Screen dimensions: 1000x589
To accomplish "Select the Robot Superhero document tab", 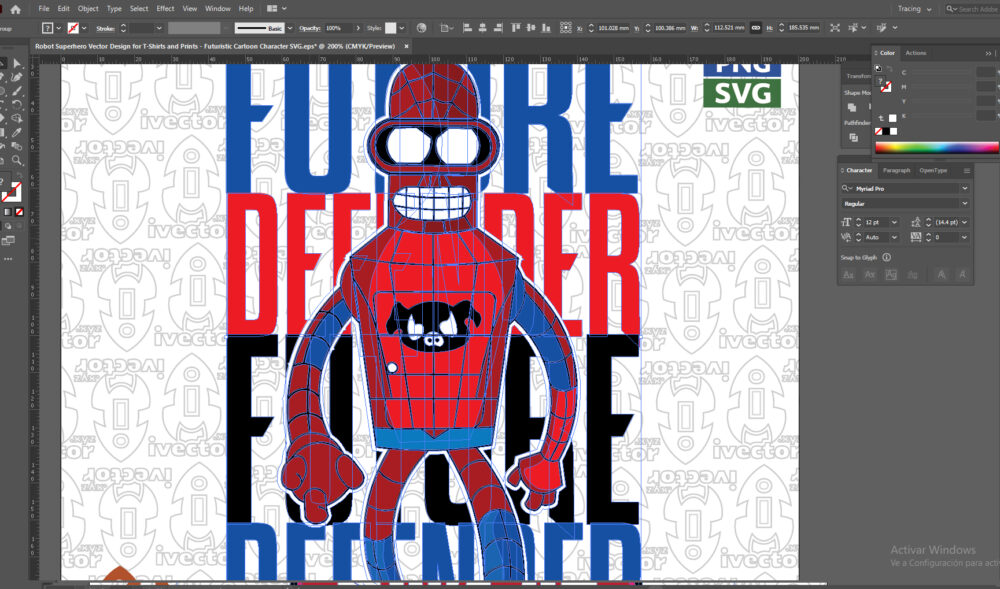I will click(x=215, y=47).
